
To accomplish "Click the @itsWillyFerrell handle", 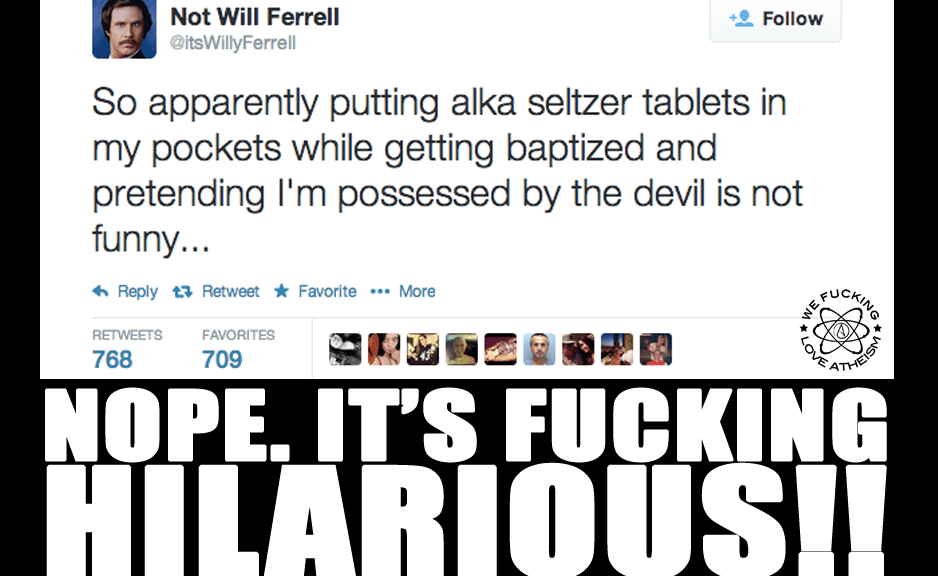I will click(x=233, y=43).
